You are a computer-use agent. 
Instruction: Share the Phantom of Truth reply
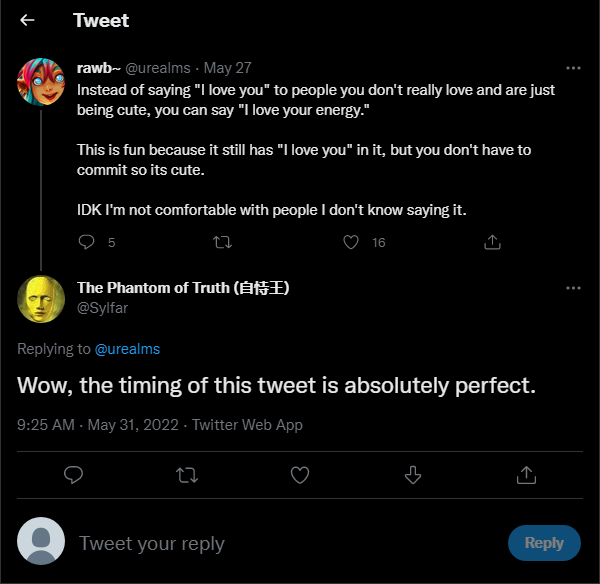[526, 475]
